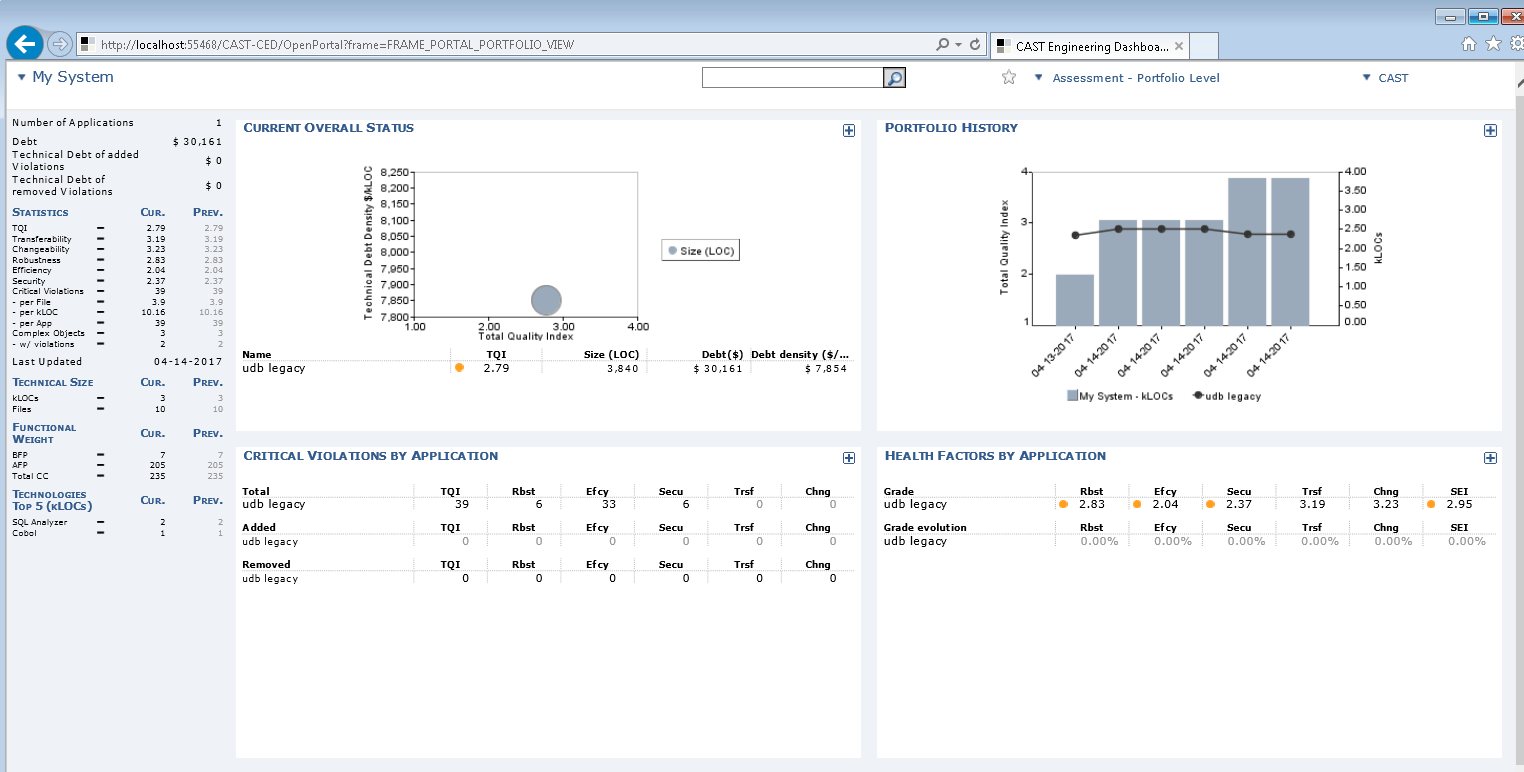Click the browser Forward arrow button

pos(60,44)
